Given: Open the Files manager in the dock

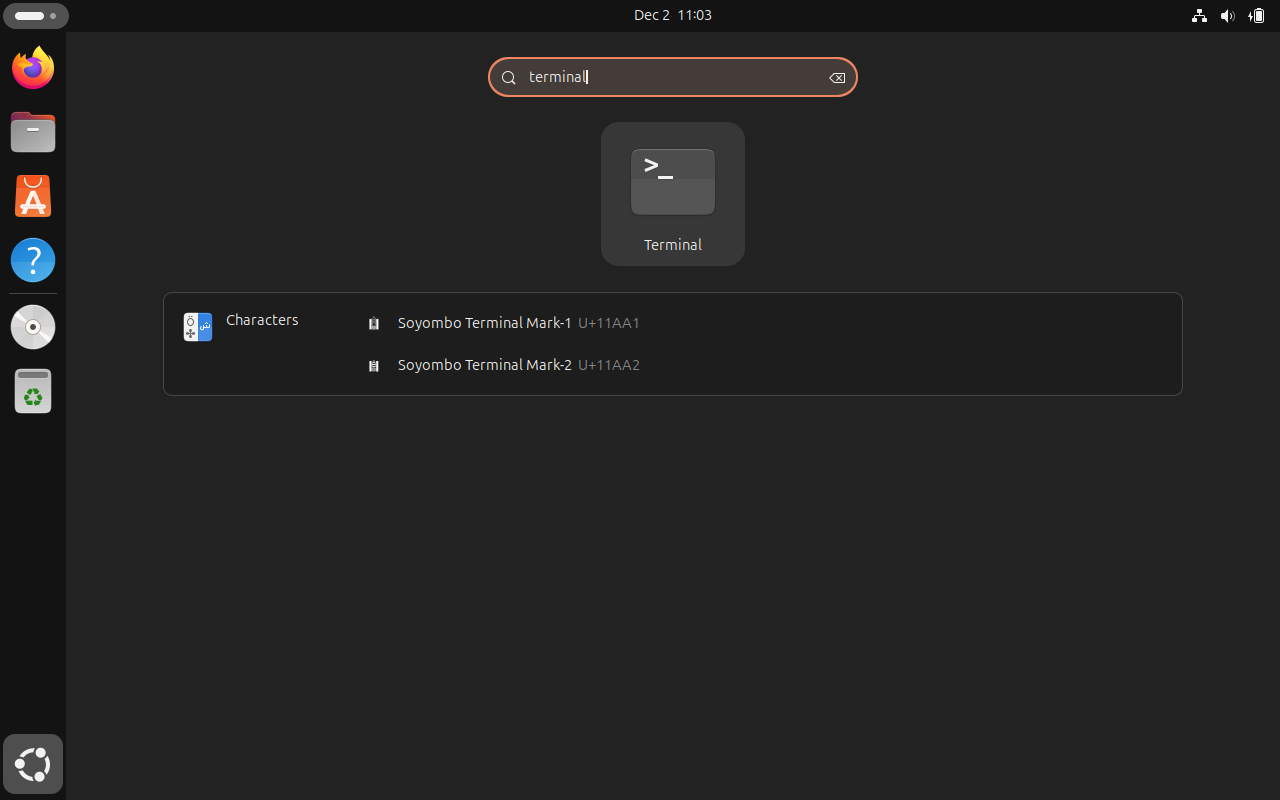Looking at the screenshot, I should 33,132.
